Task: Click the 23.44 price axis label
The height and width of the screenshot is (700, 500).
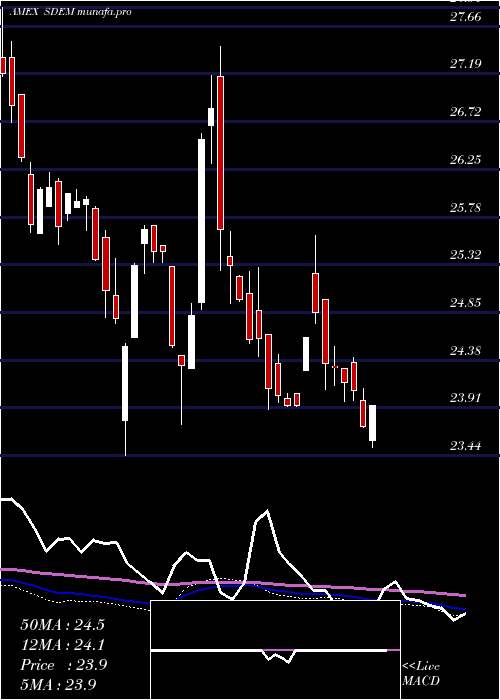Action: pos(466,446)
